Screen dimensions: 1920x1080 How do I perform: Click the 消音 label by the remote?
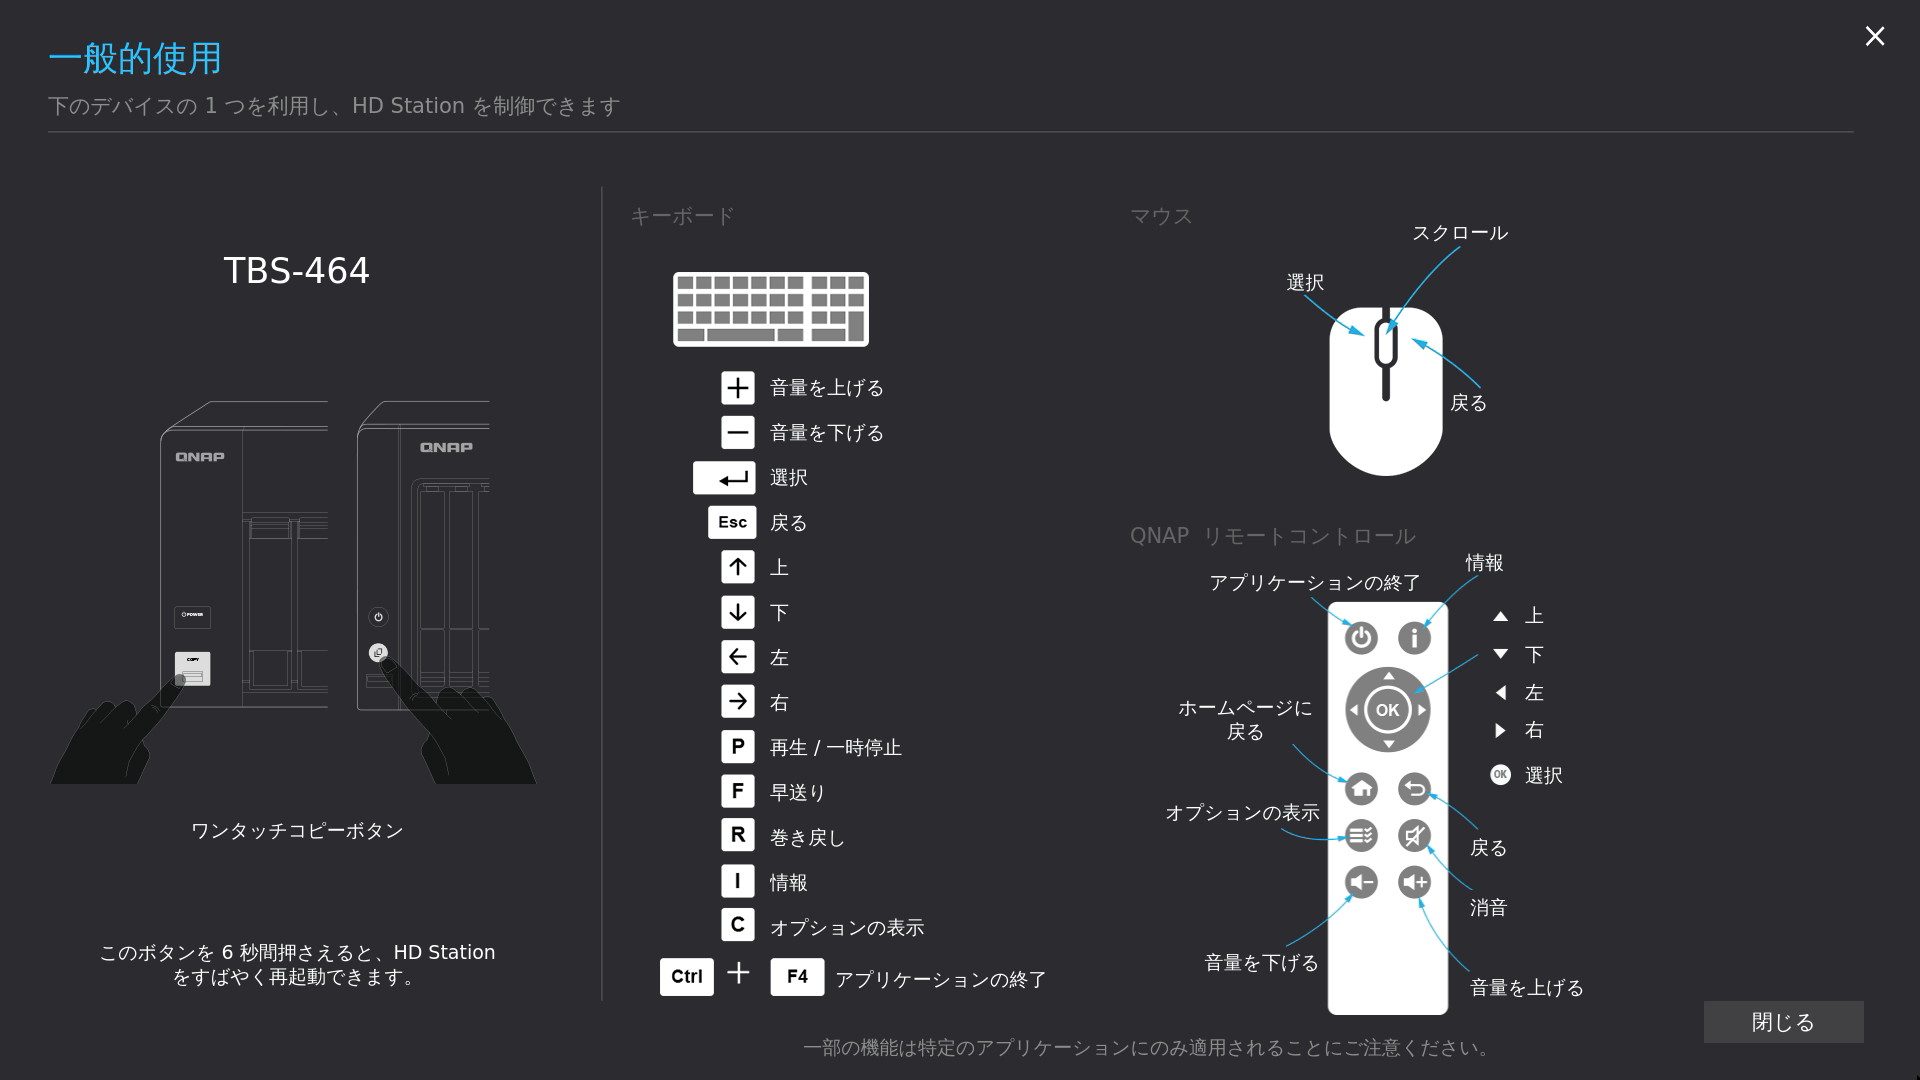pyautogui.click(x=1488, y=908)
